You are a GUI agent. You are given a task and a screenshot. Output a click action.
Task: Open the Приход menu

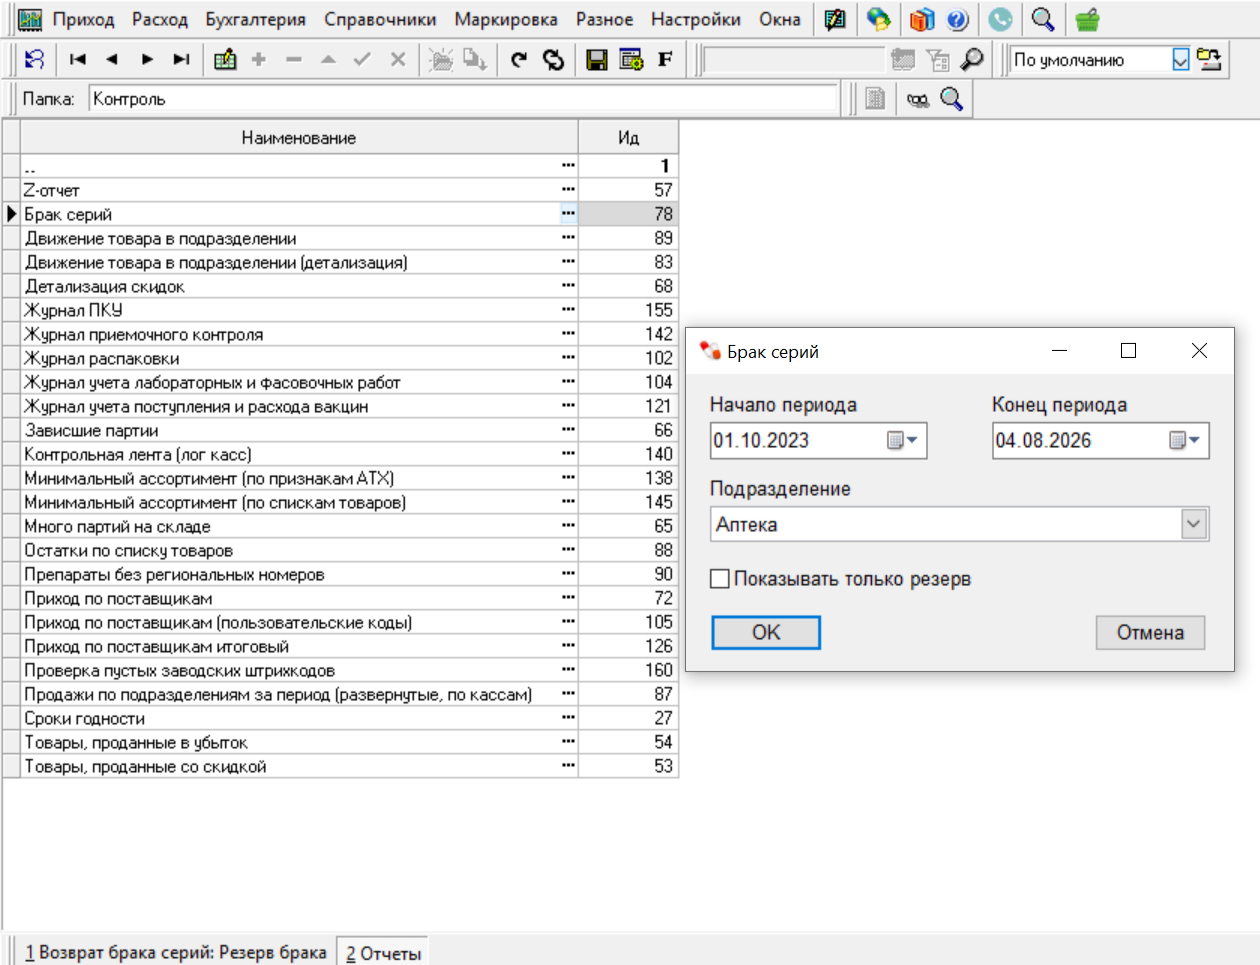tap(83, 19)
